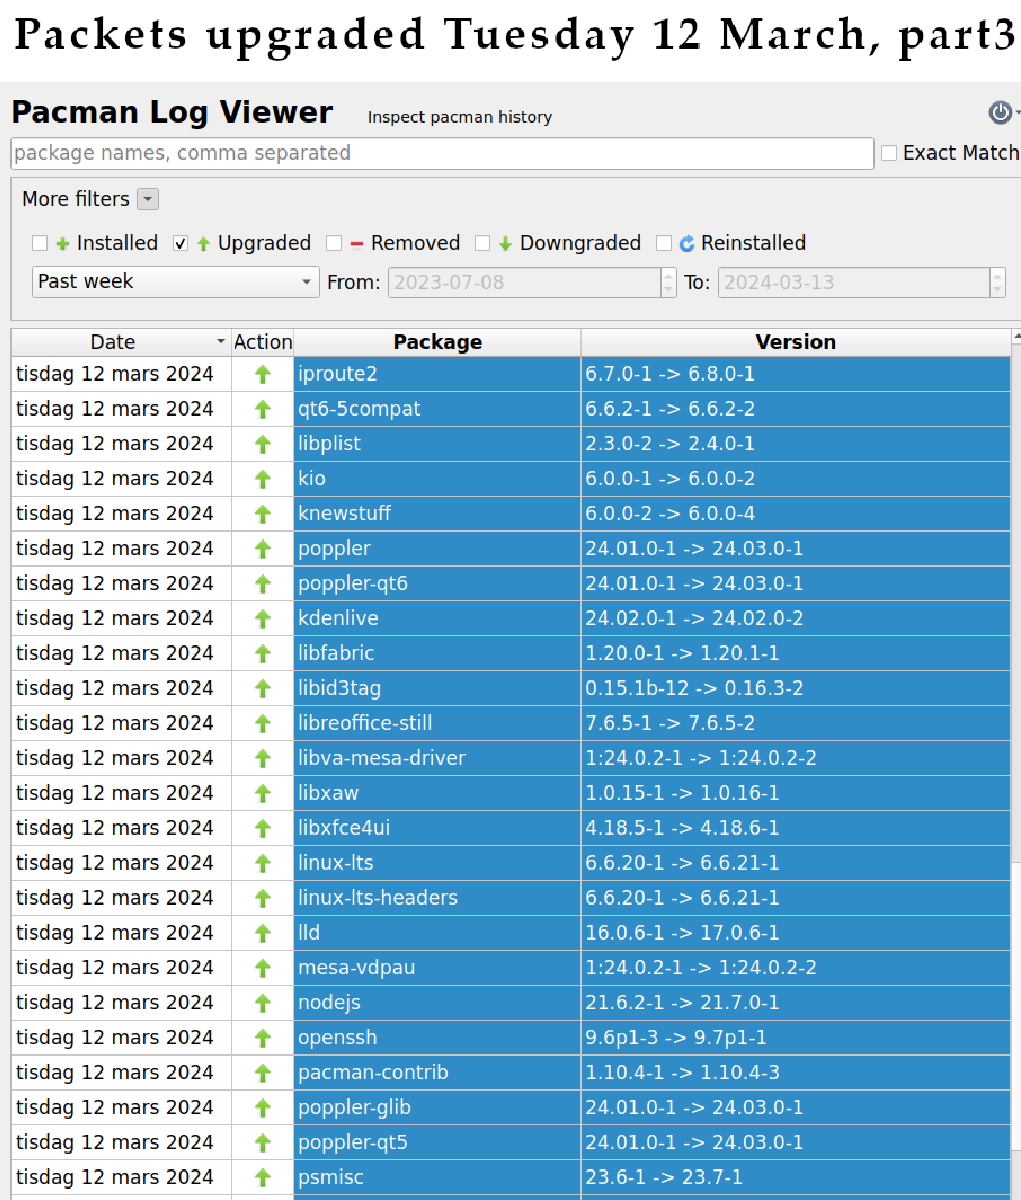
Task: Click the Version column header
Action: click(795, 342)
